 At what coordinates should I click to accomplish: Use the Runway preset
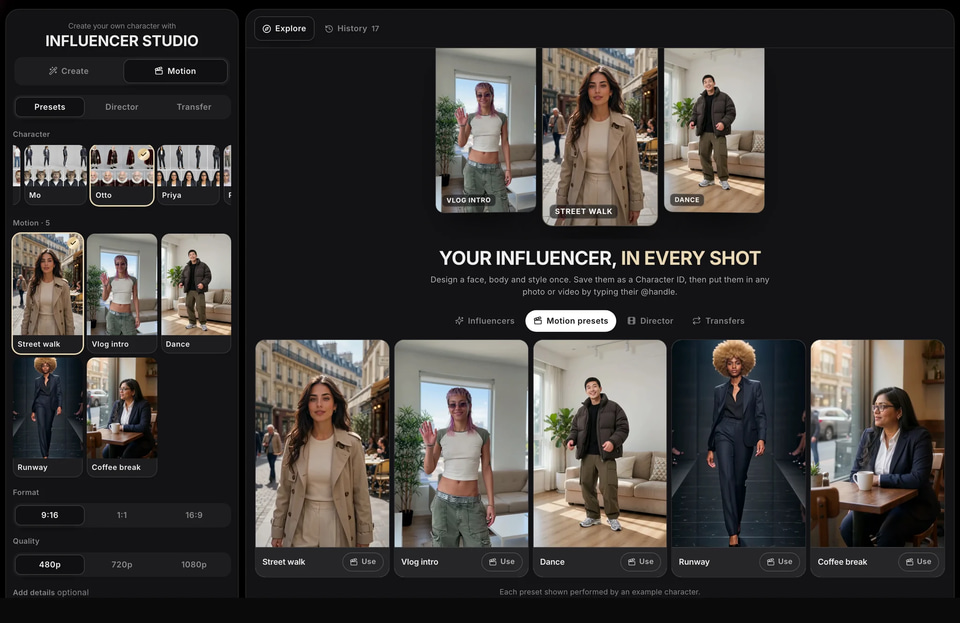[779, 562]
